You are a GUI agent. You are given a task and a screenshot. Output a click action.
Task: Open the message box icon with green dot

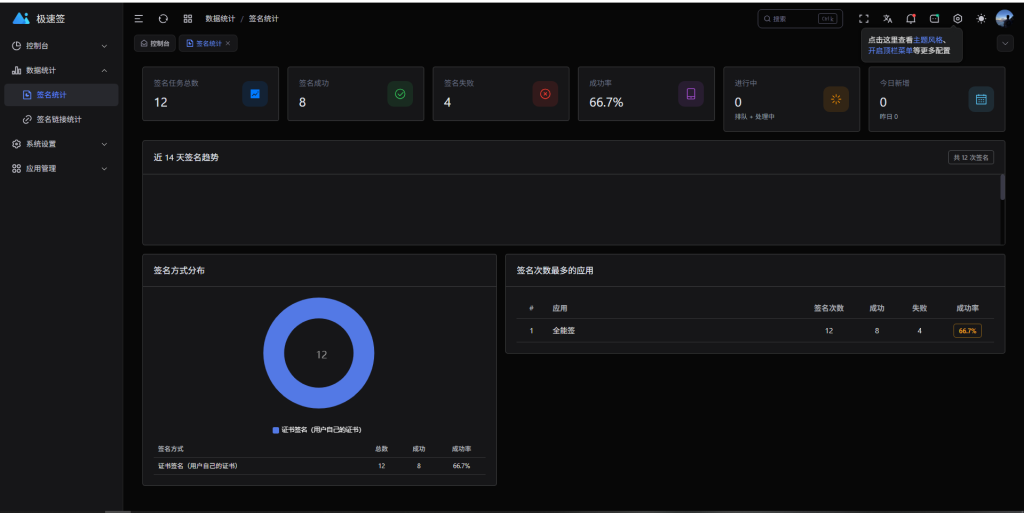(935, 19)
